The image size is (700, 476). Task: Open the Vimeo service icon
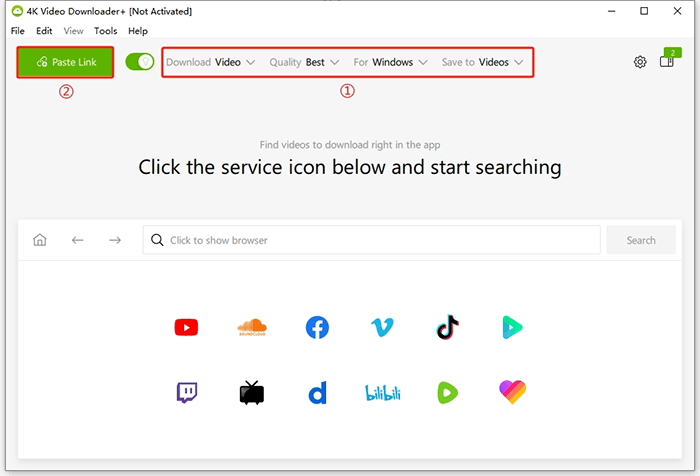coord(383,327)
